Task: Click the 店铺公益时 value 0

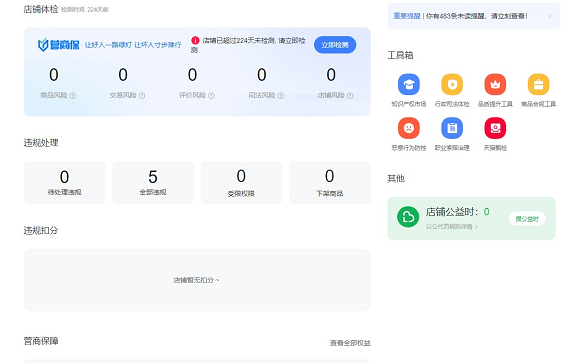Action: point(486,212)
